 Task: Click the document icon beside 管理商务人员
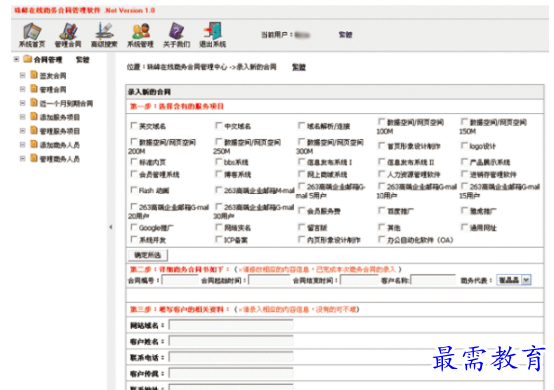34,158
